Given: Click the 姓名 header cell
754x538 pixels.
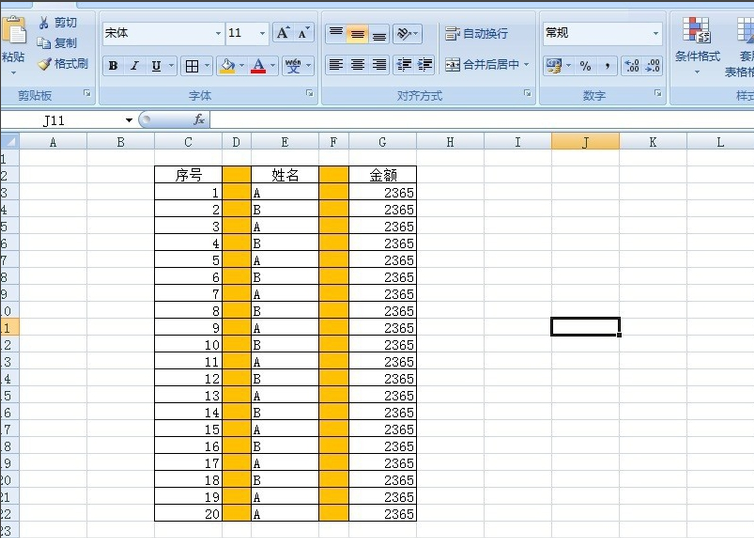Looking at the screenshot, I should point(285,175).
